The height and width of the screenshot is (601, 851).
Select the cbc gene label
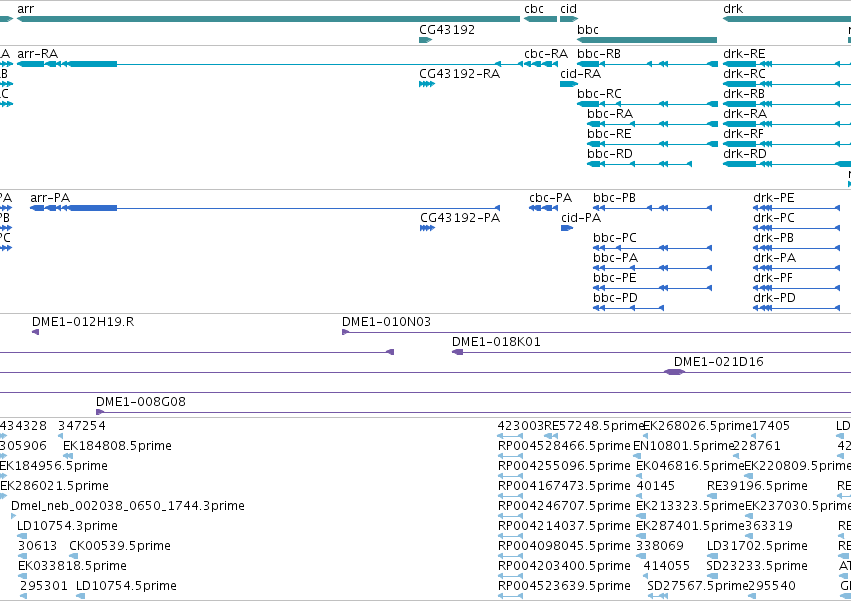coord(534,9)
